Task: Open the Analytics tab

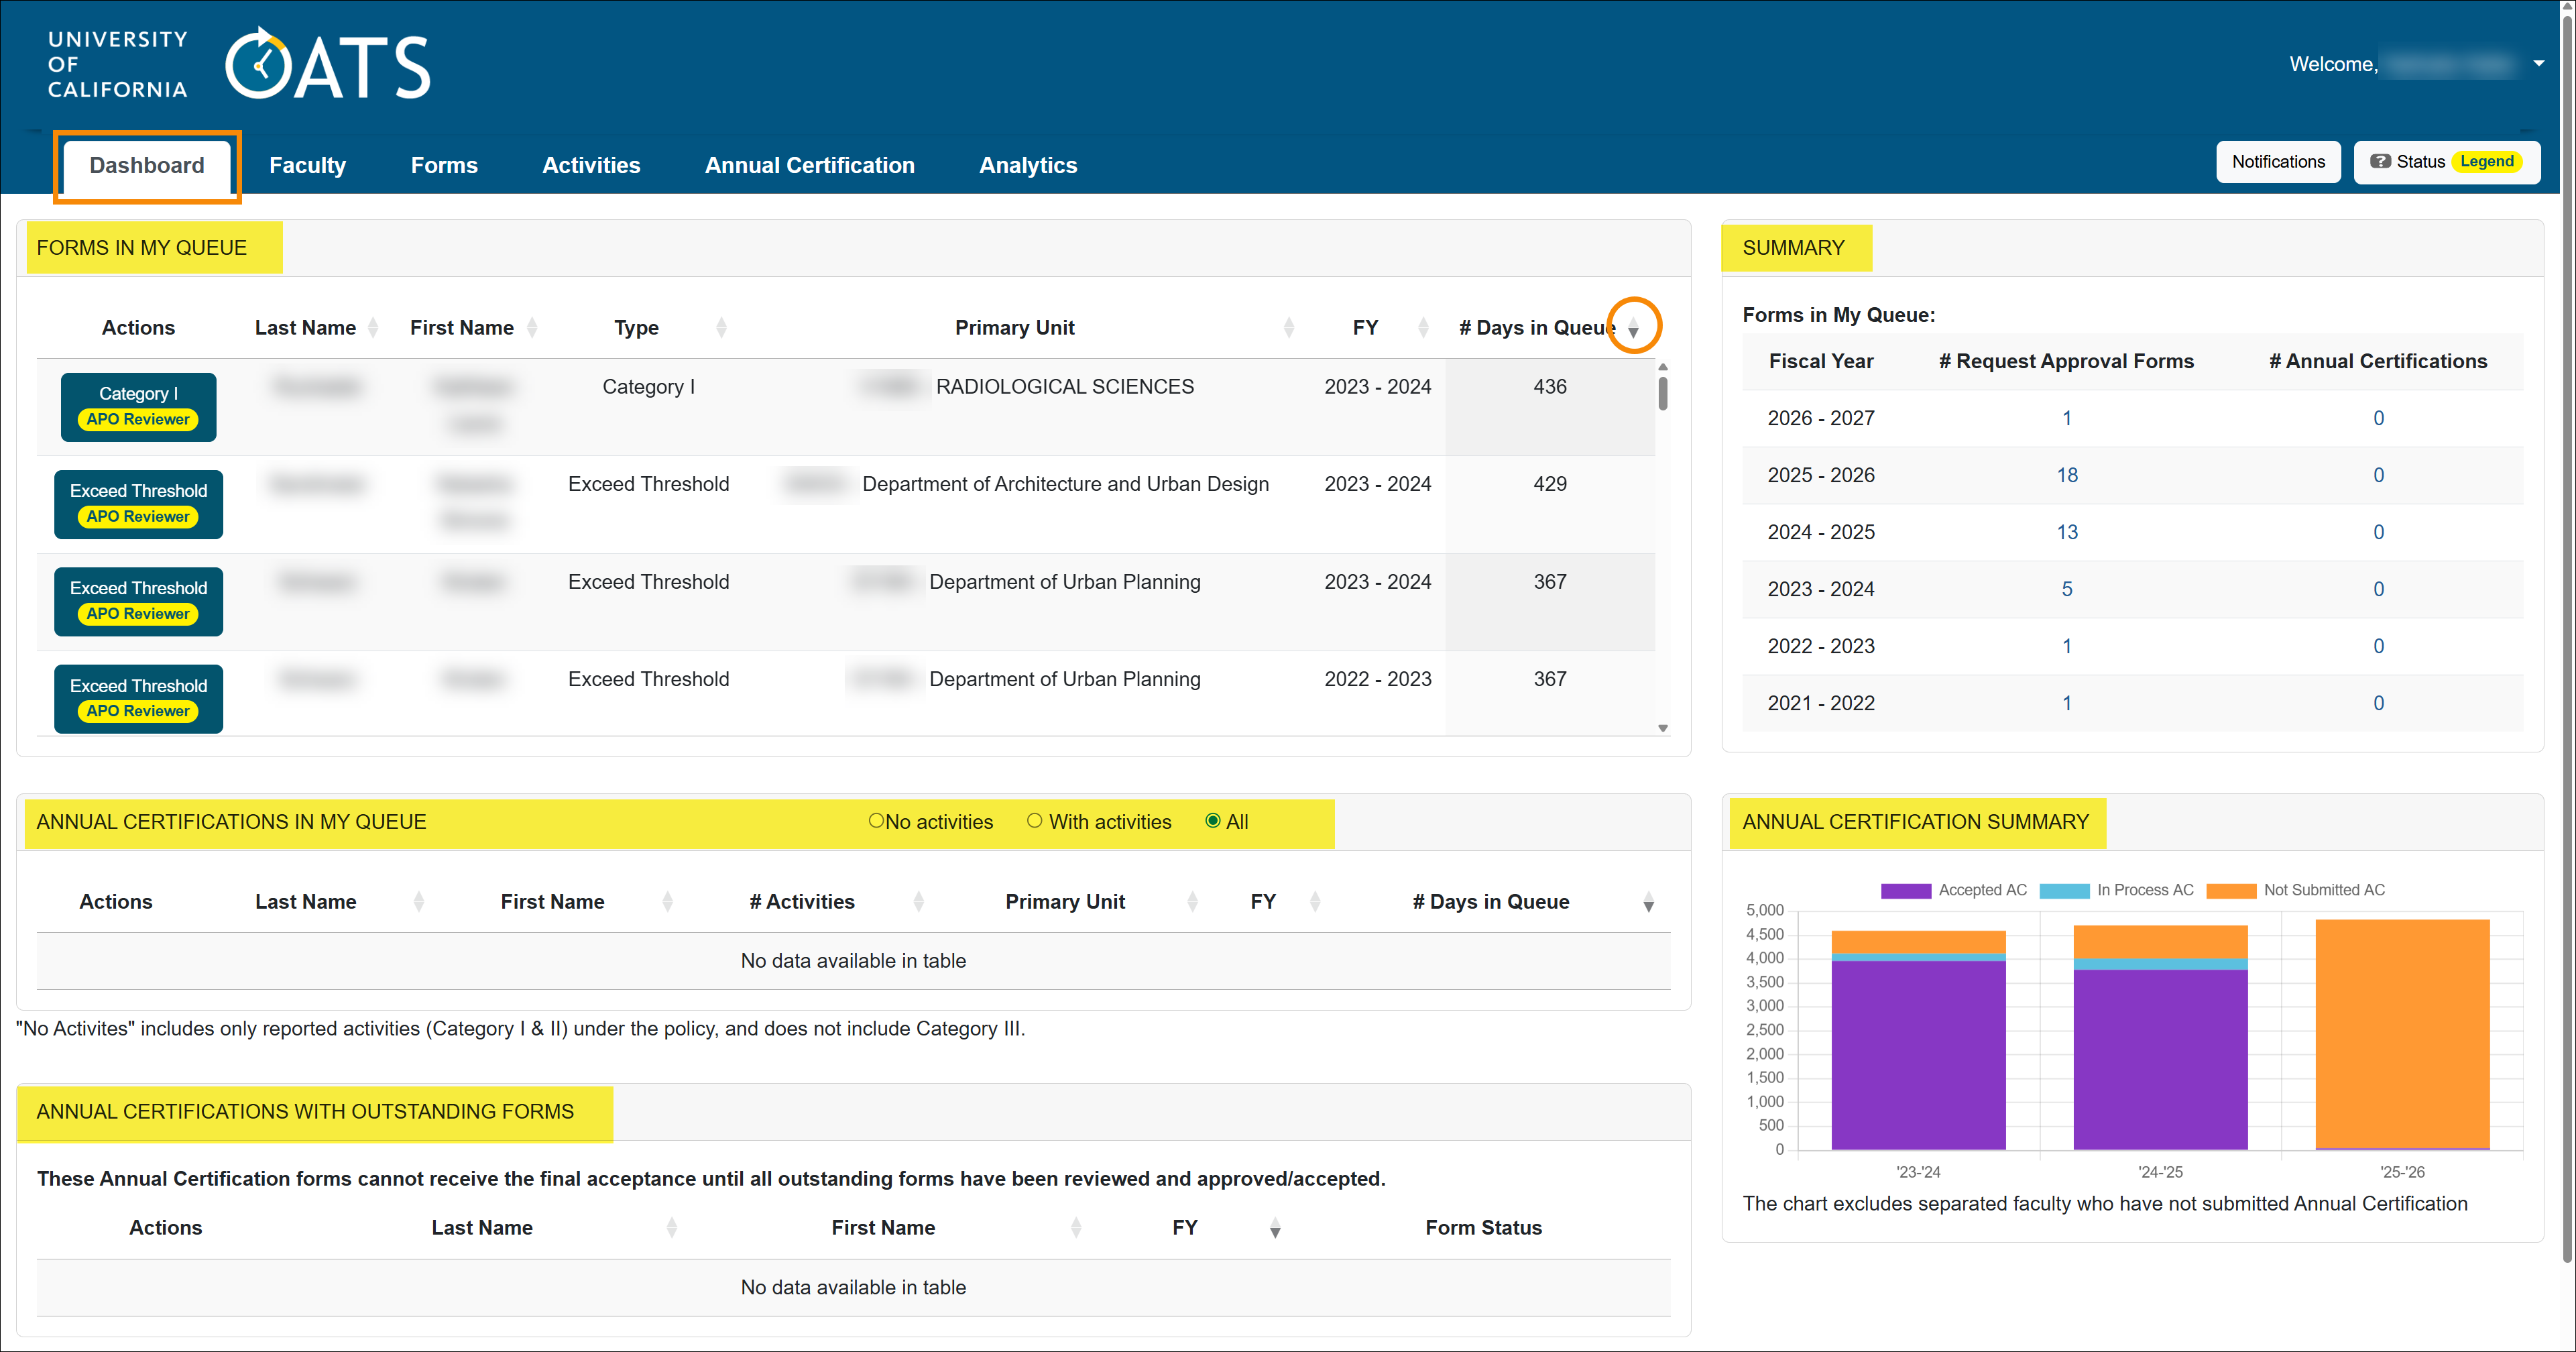Action: [1028, 165]
